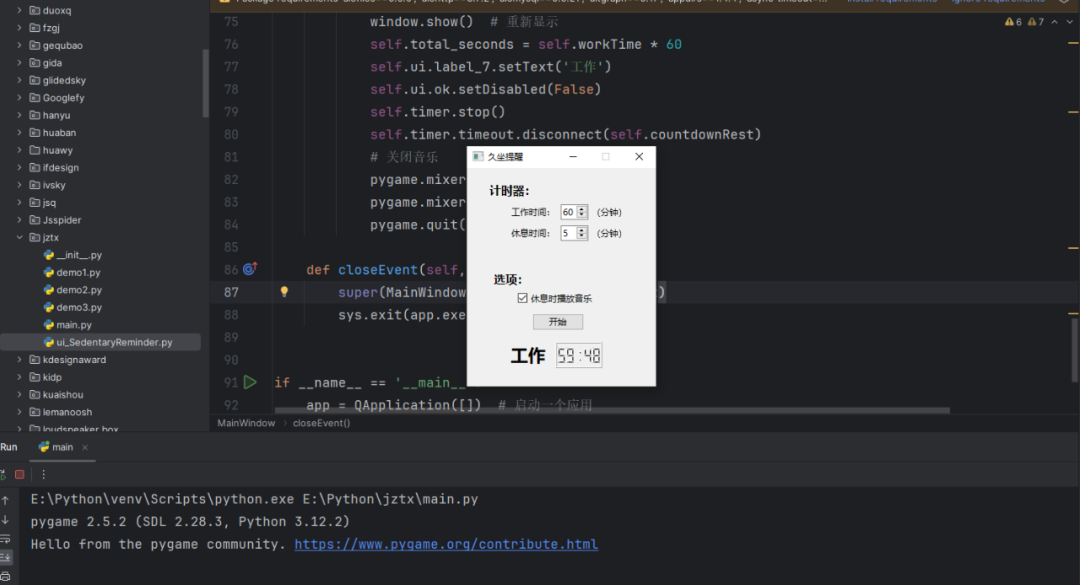
Task: Toggle scroll-to-end in the Run console
Action: [6, 557]
